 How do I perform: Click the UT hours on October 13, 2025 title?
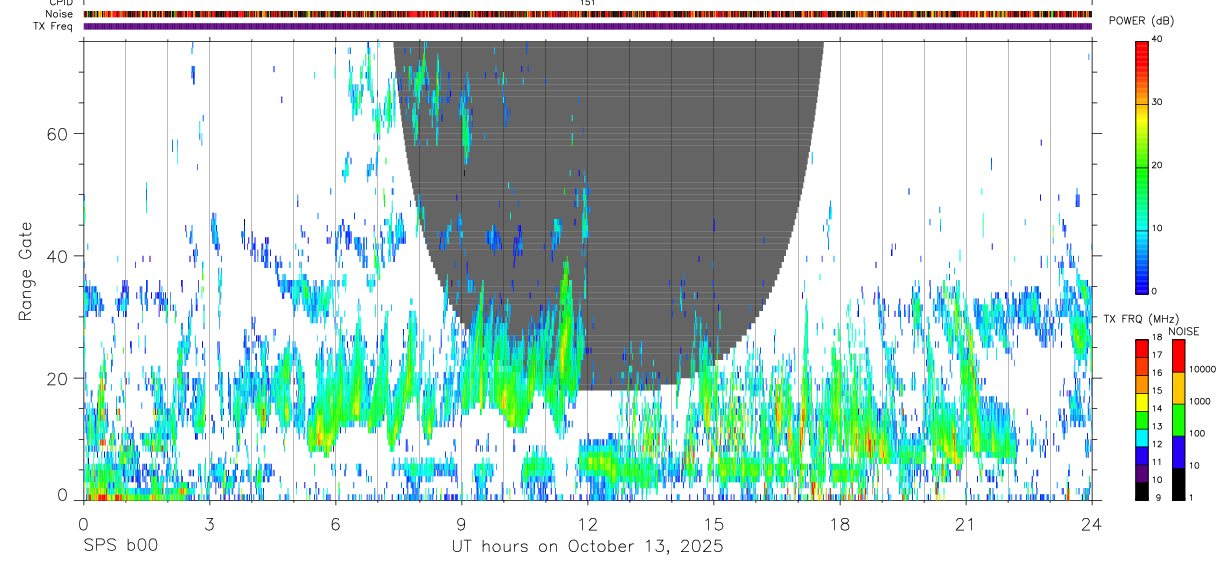pyautogui.click(x=587, y=547)
